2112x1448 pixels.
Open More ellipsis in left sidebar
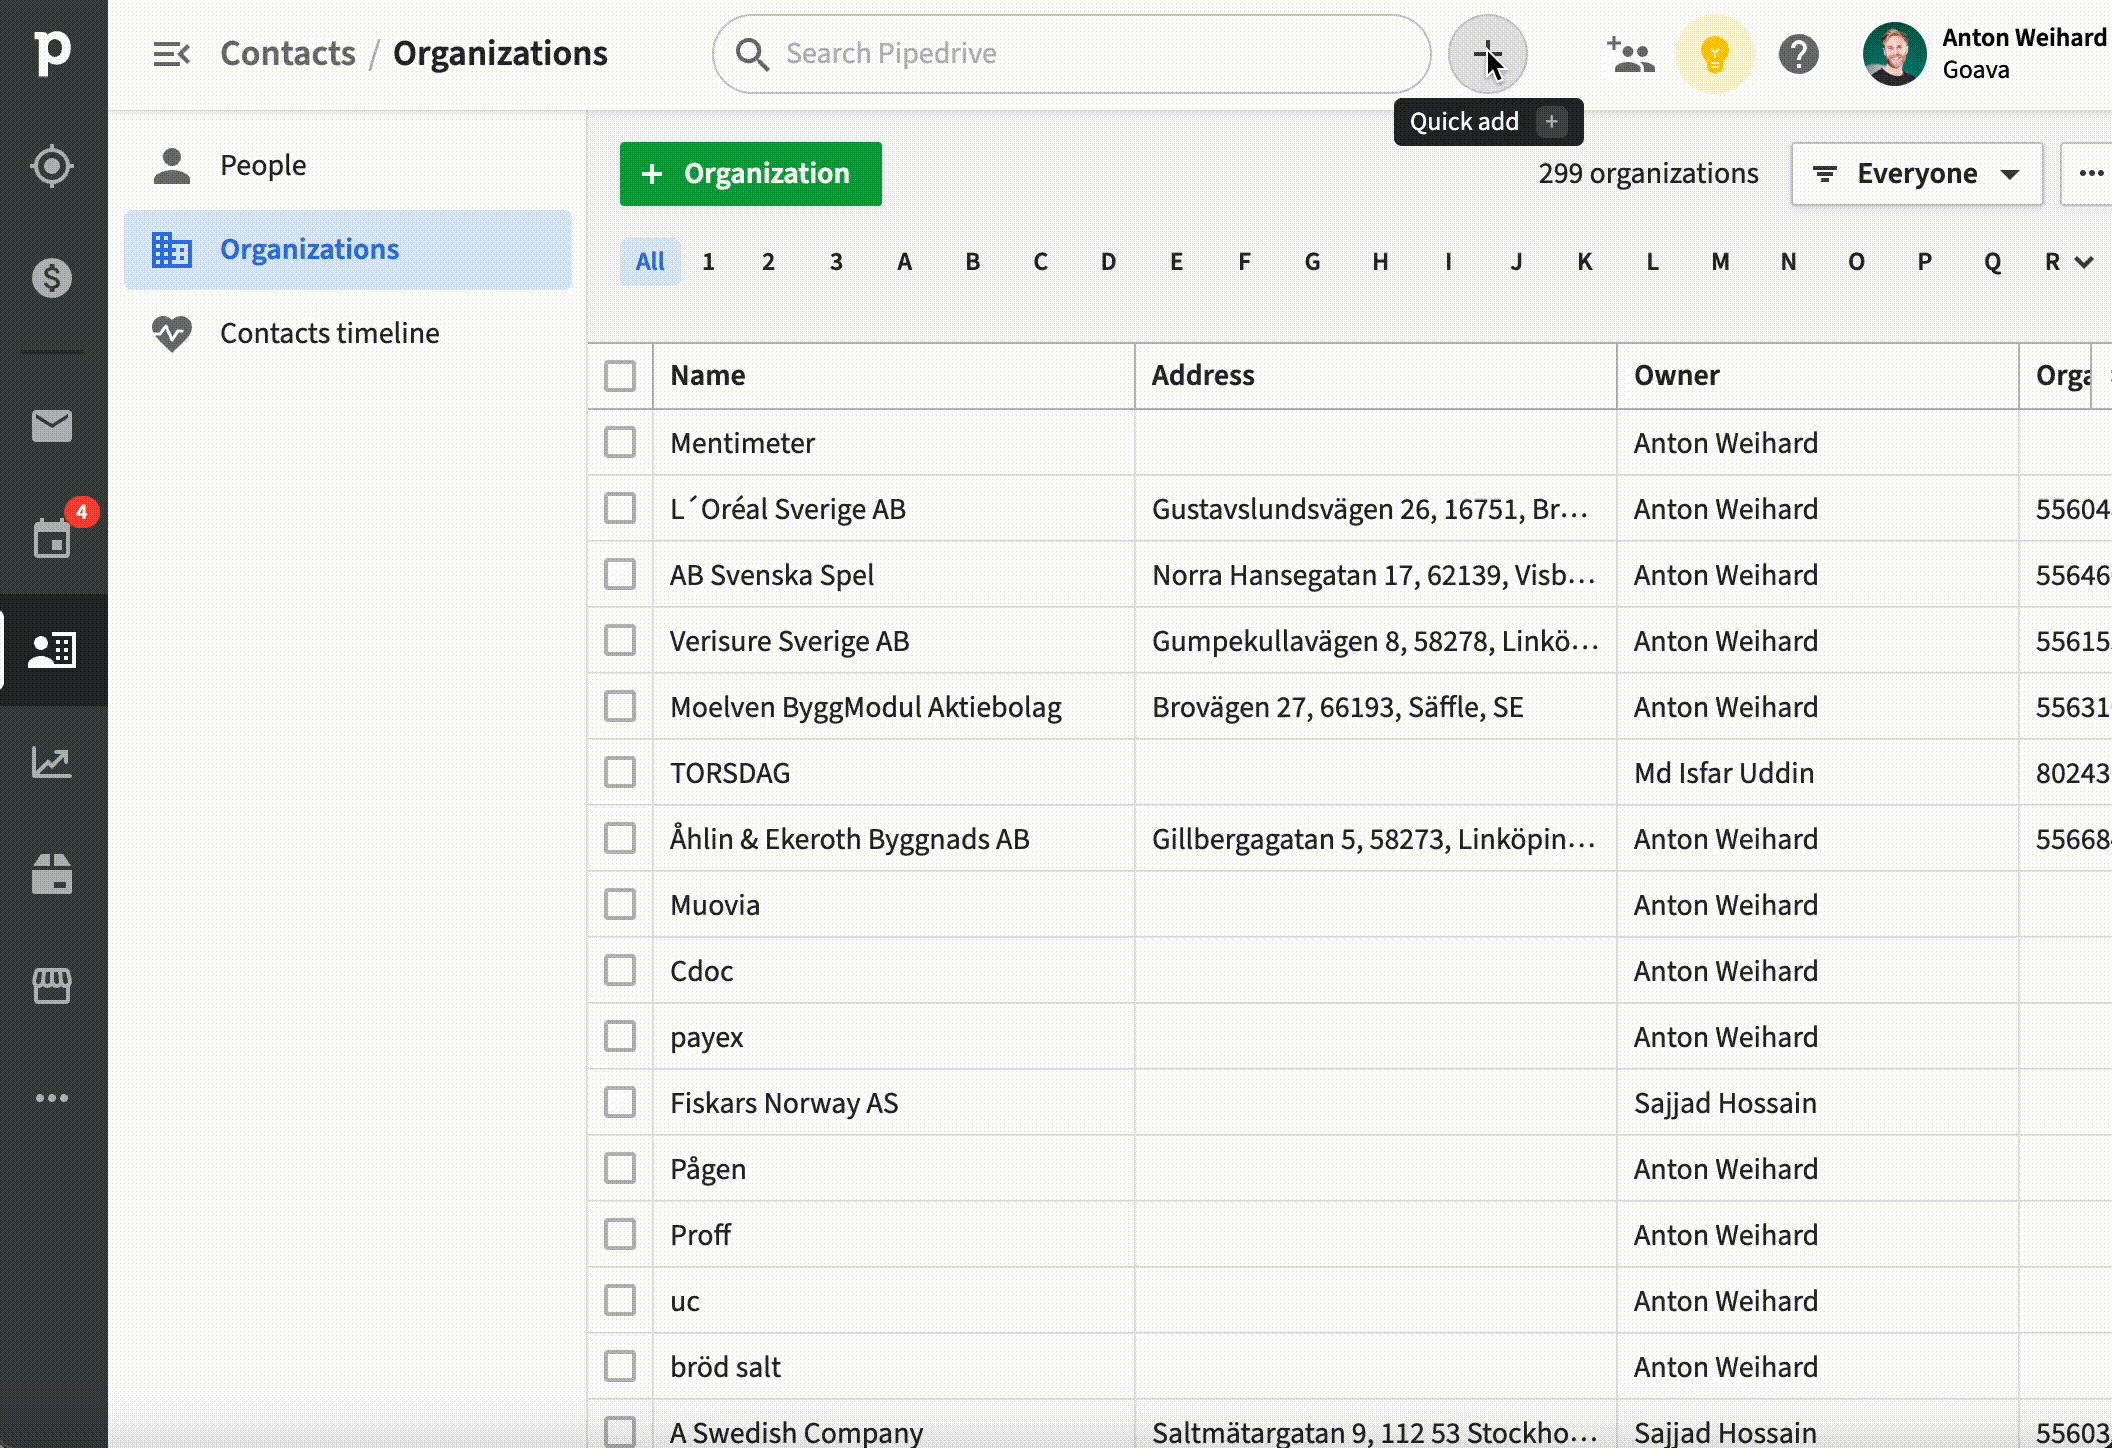(x=52, y=1098)
